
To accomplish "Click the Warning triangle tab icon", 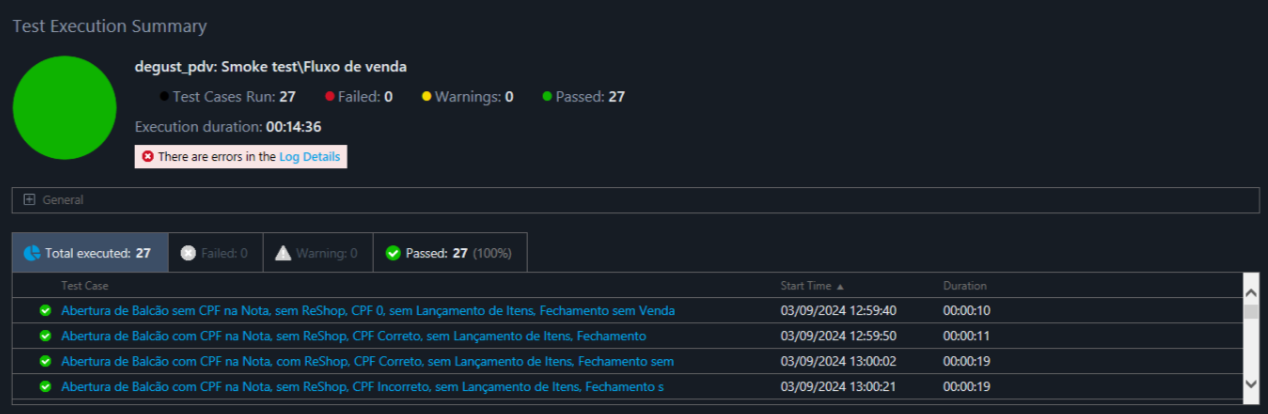I will tap(283, 253).
